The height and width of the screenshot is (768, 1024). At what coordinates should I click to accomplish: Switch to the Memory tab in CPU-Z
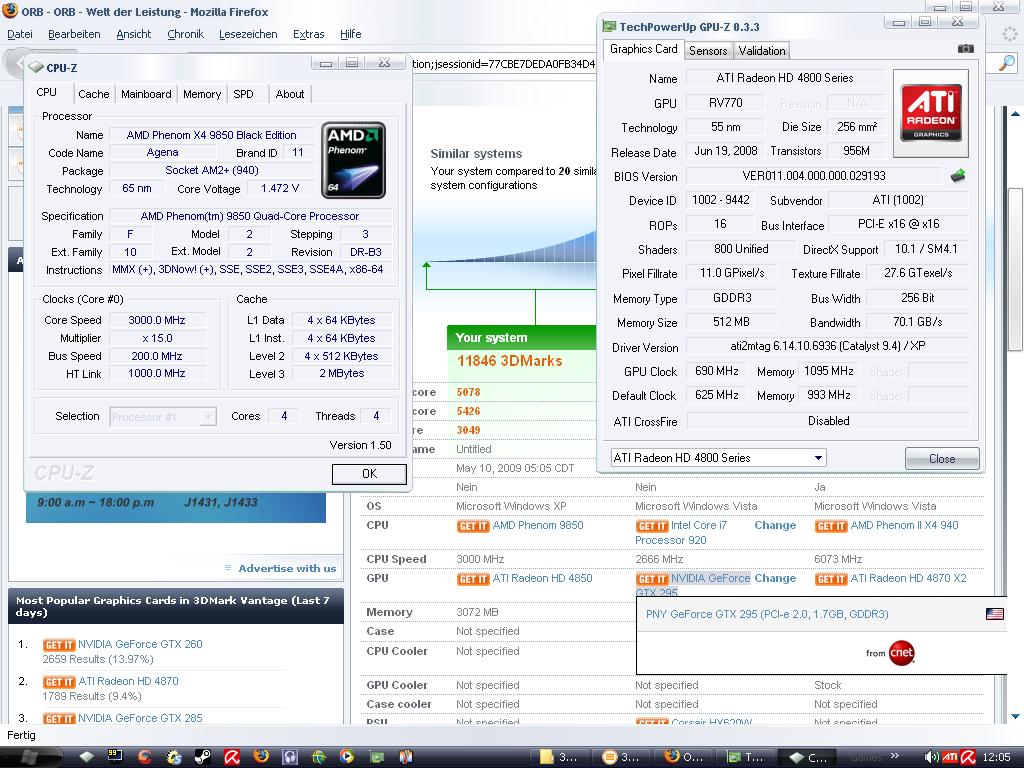pos(202,94)
